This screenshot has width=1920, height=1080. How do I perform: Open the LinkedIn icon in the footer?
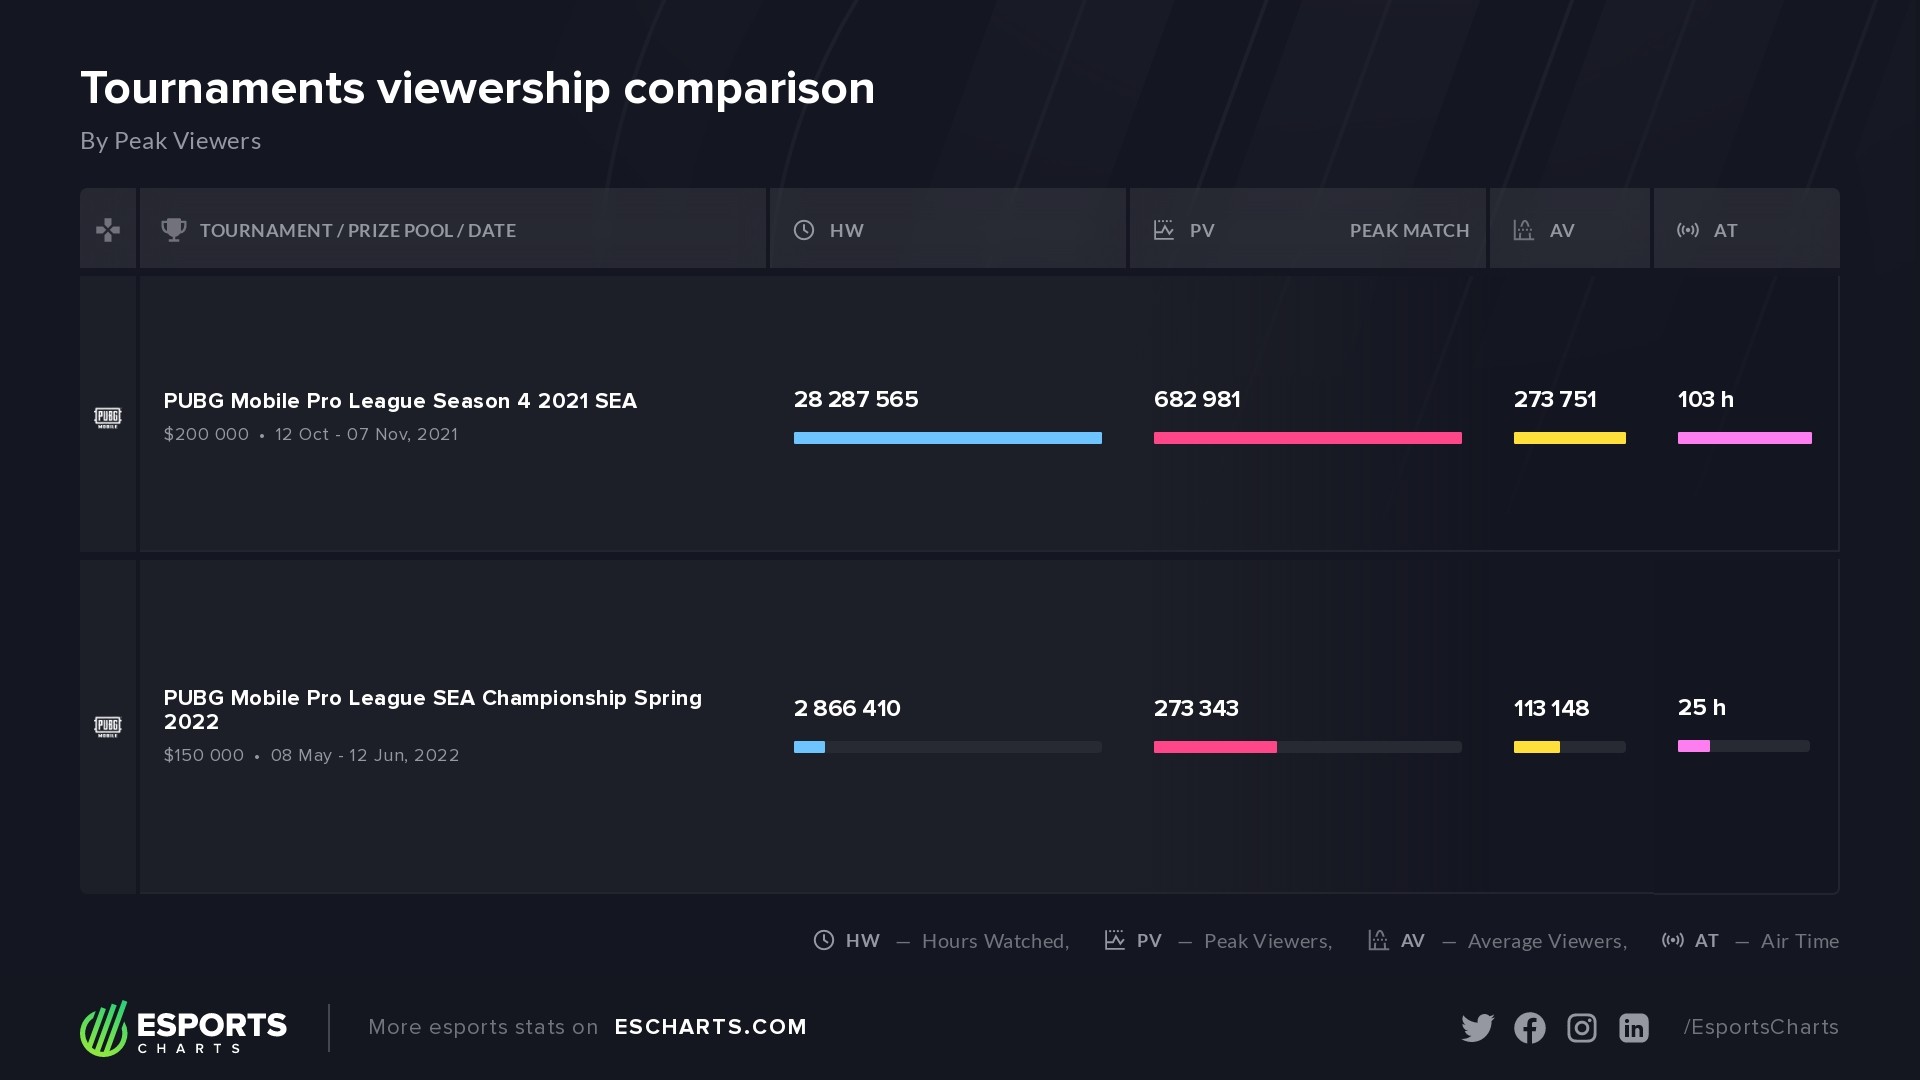1633,1027
